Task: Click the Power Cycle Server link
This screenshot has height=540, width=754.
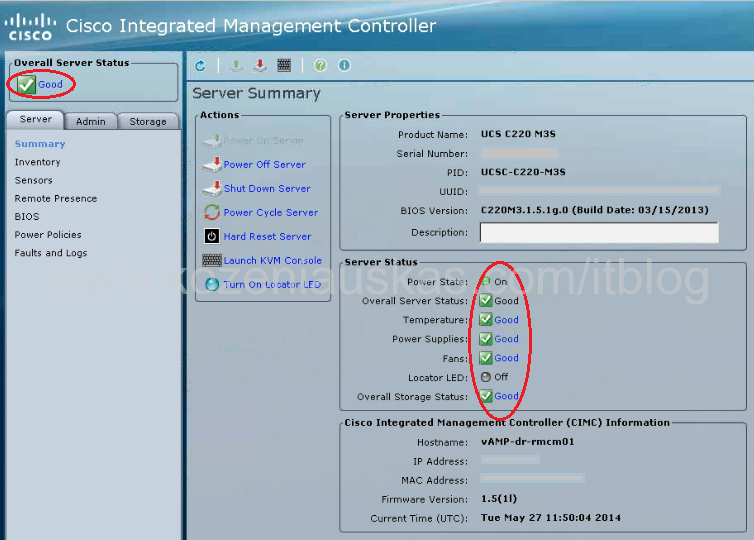Action: coord(271,213)
